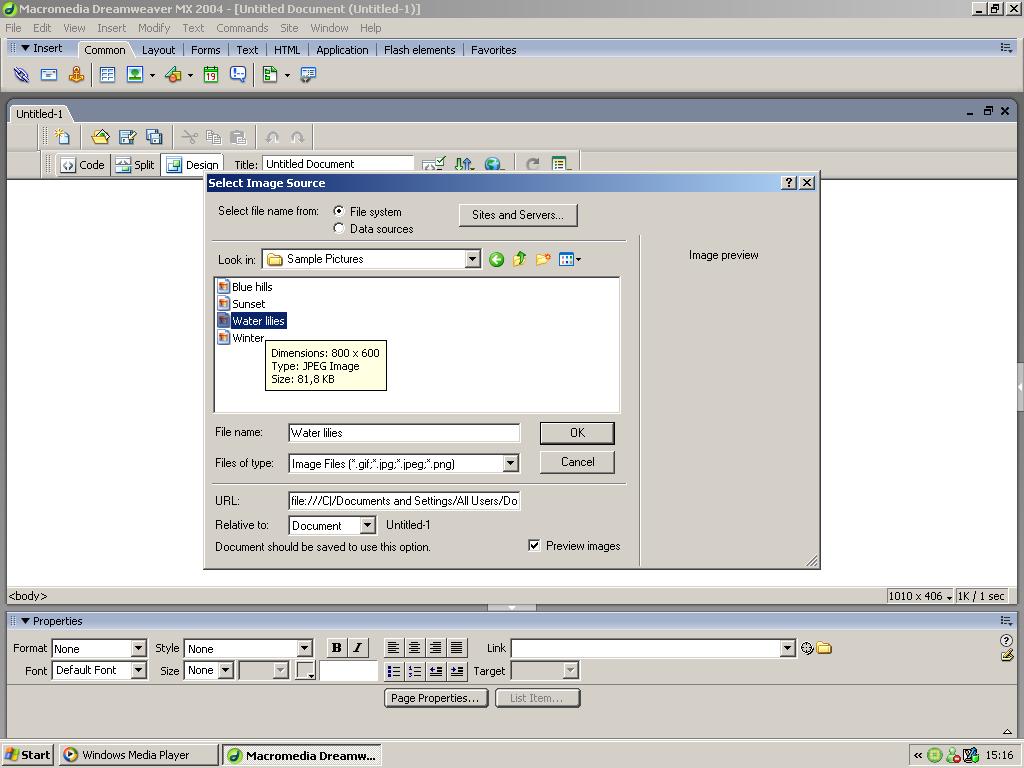1024x768 pixels.
Task: Expand the Files of type dropdown
Action: coord(510,464)
